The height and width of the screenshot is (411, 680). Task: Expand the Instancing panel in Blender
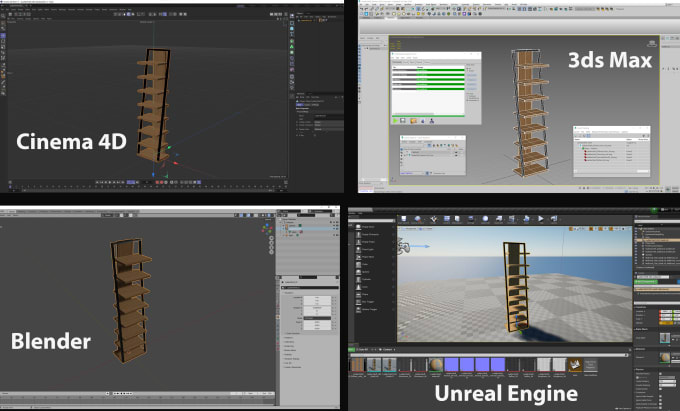click(x=291, y=346)
